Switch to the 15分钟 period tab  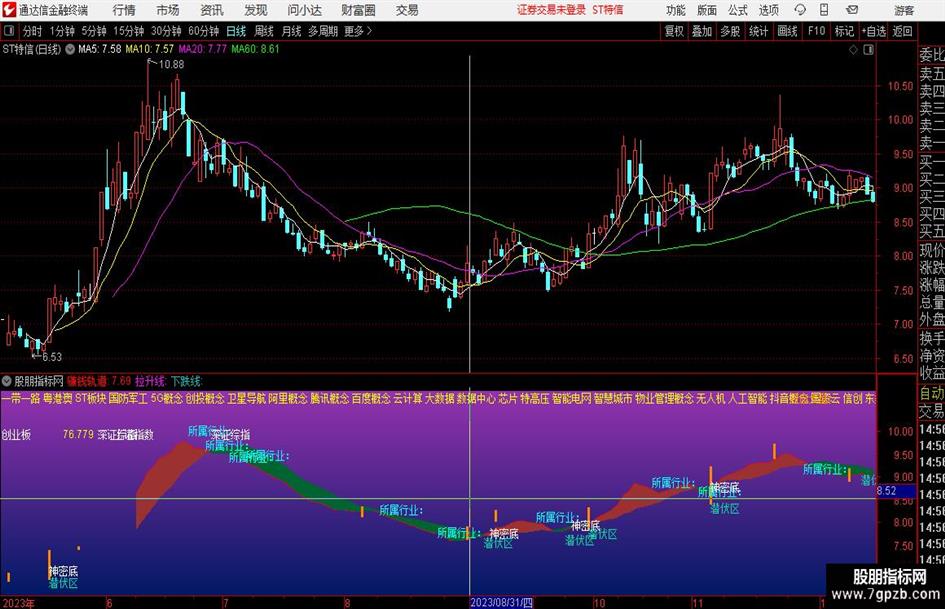point(129,31)
